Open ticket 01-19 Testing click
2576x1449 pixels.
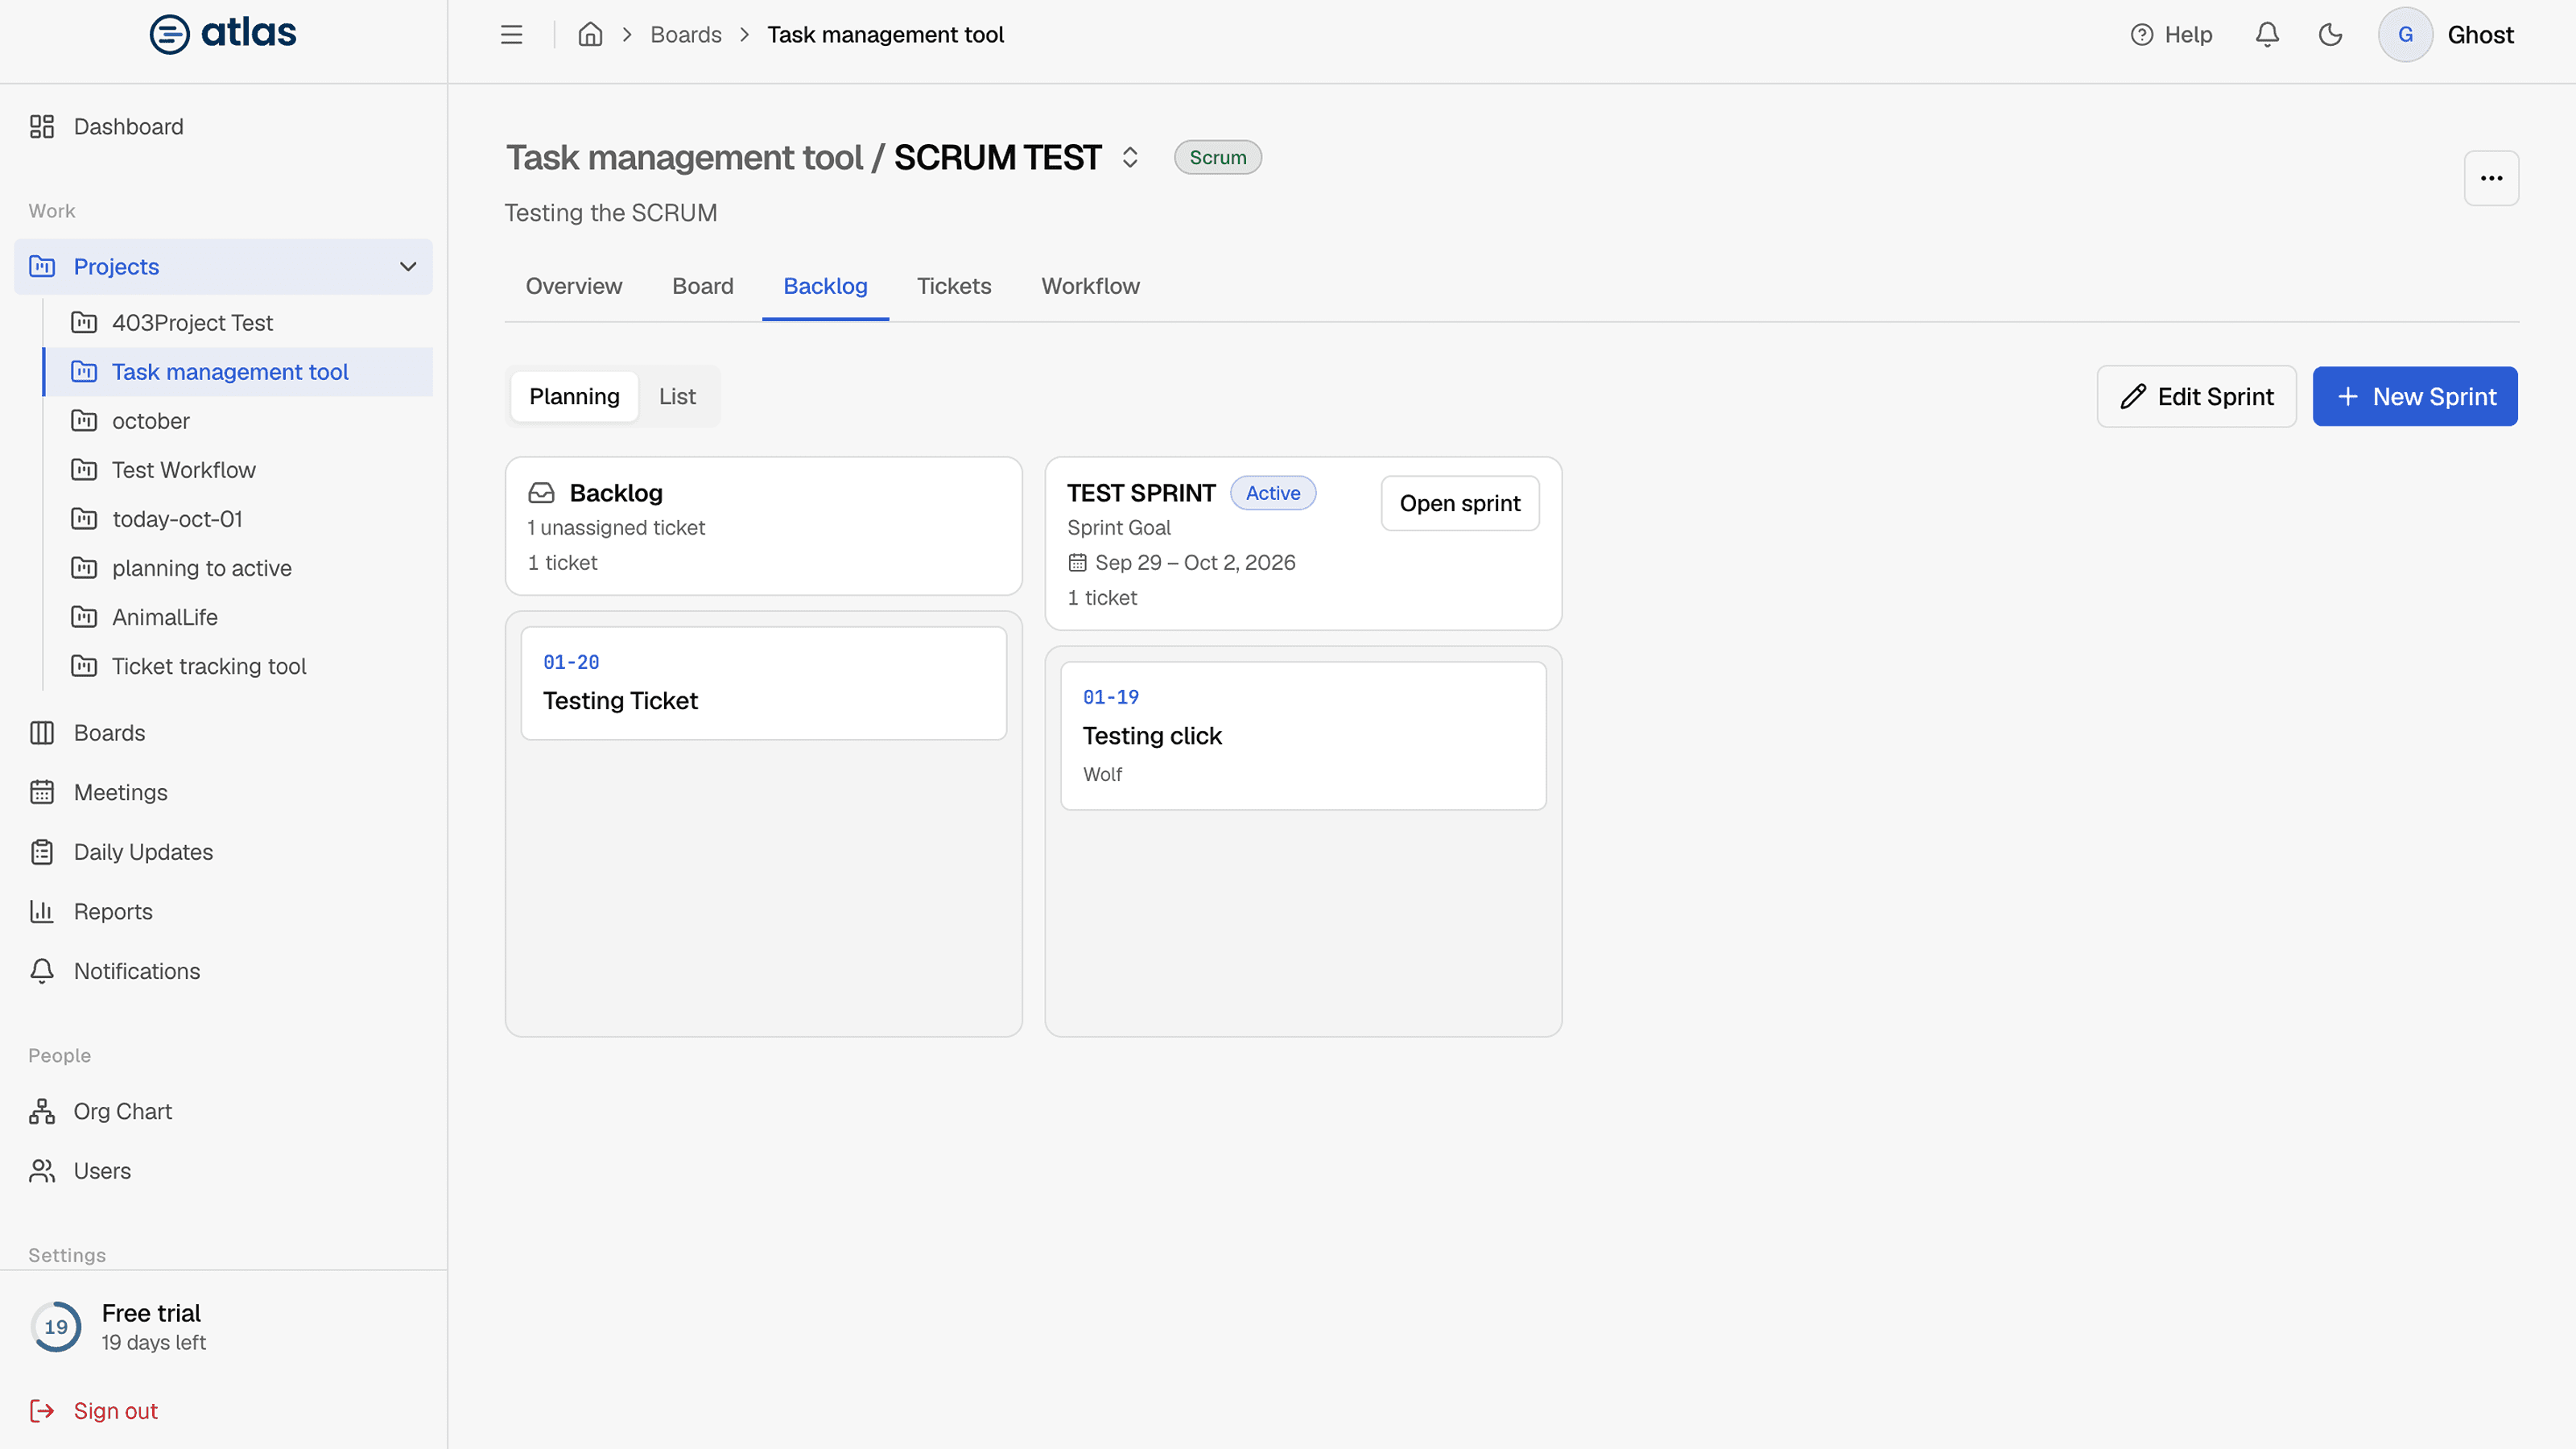click(x=1303, y=736)
